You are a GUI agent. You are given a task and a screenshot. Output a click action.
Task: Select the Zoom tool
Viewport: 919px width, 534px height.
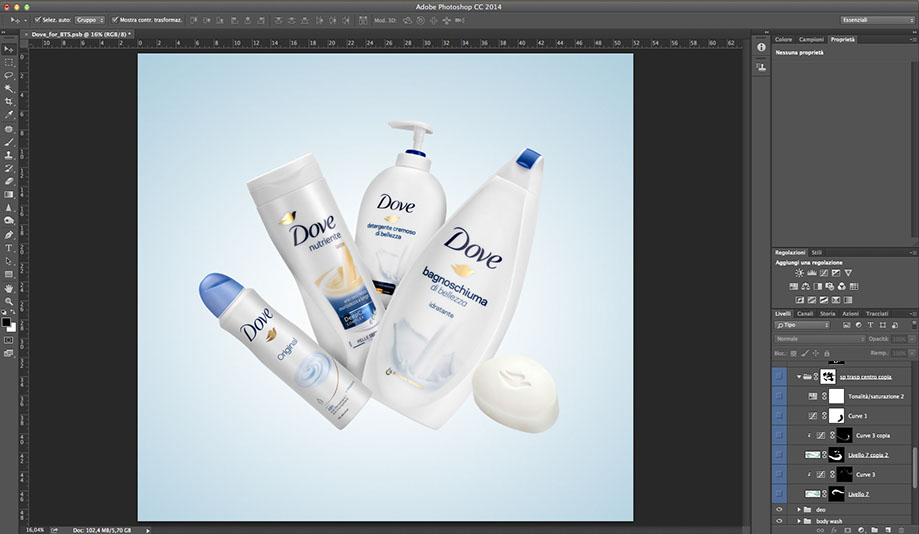pyautogui.click(x=9, y=301)
